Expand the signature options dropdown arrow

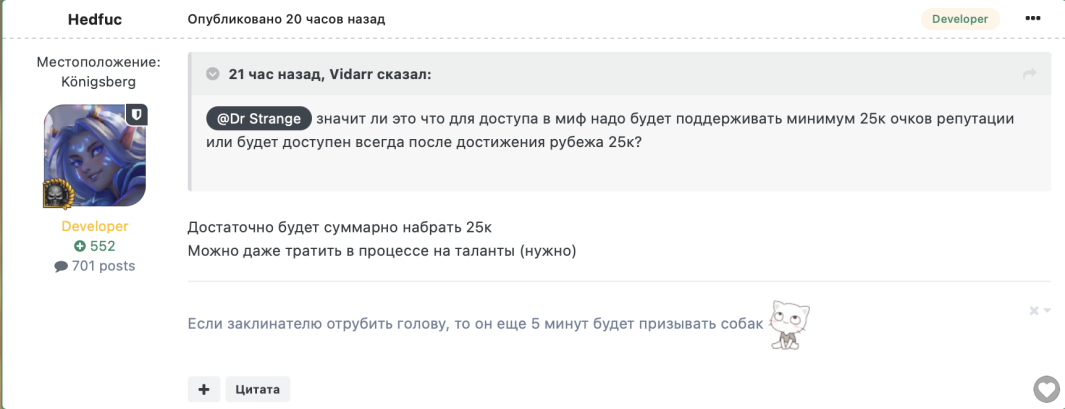(1047, 311)
